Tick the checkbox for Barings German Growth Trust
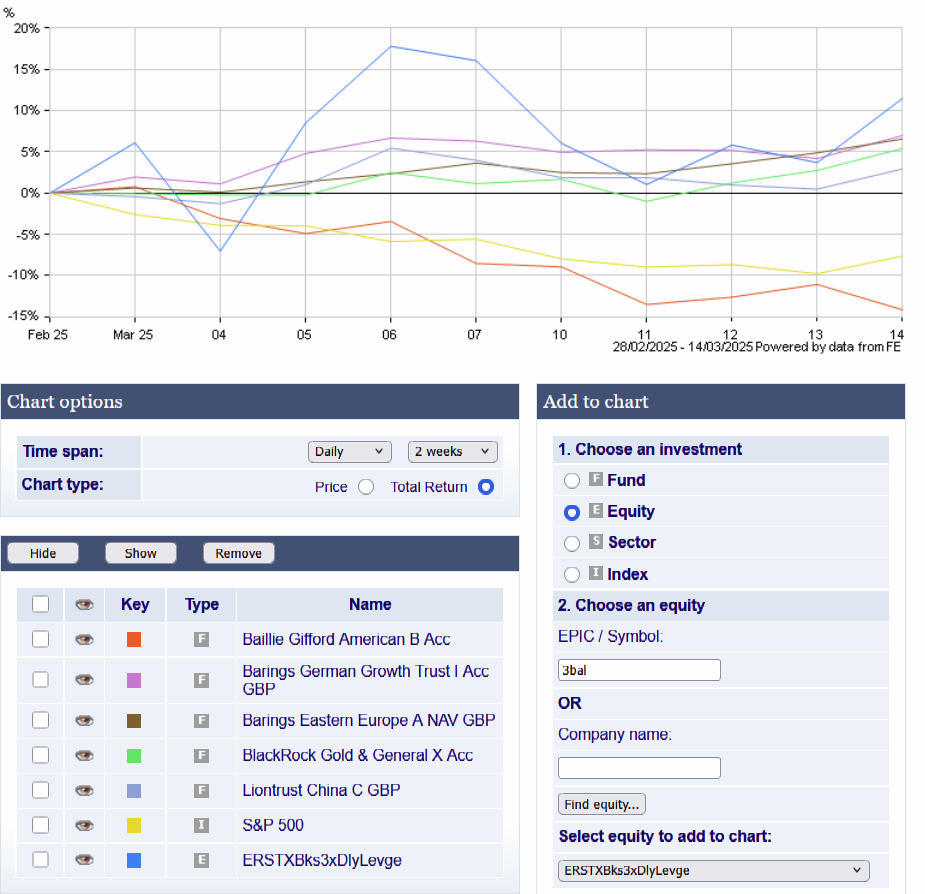 pos(41,679)
